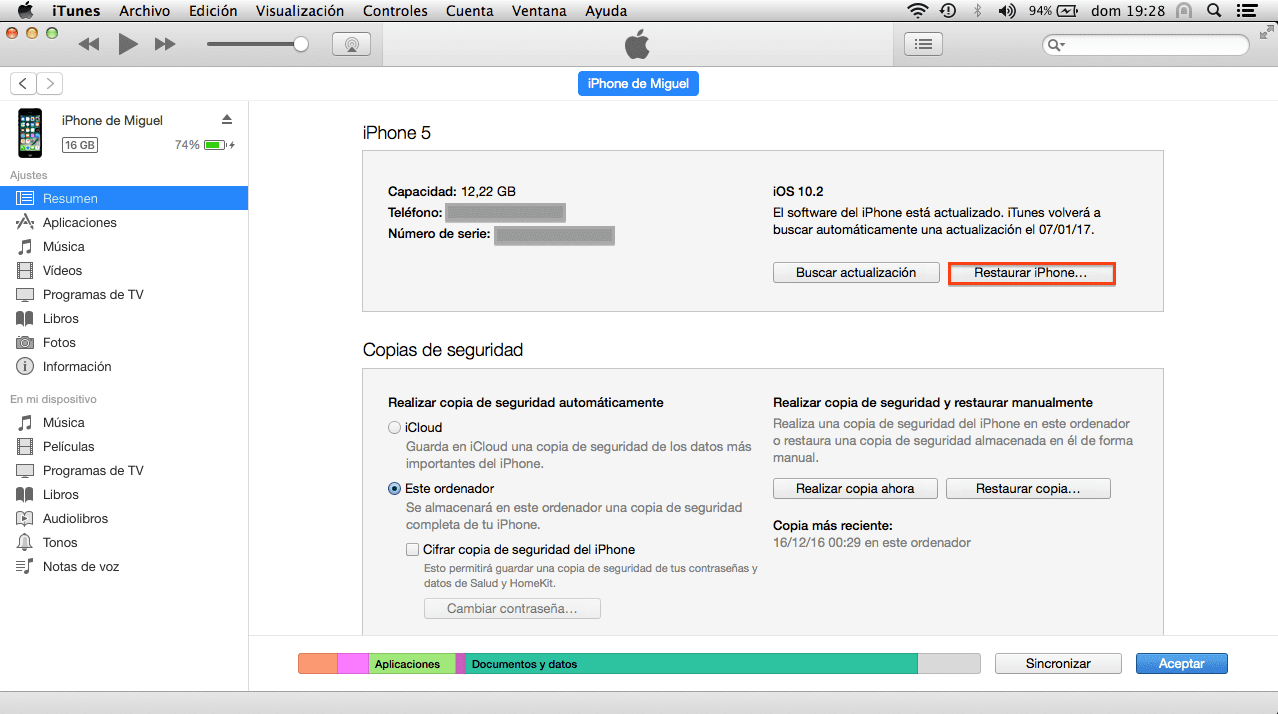Click the Sincronizar button
Screen dimensions: 1278x714
tap(1058, 663)
